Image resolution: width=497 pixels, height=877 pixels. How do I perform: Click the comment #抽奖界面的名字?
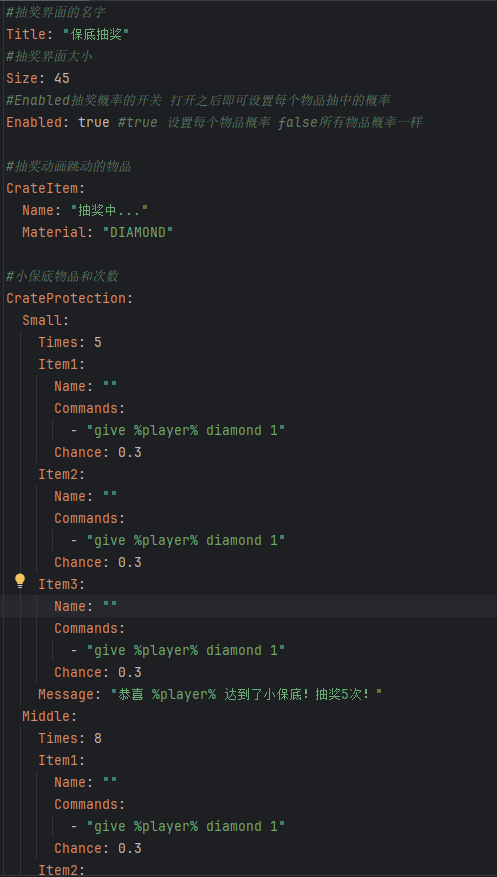(x=56, y=12)
